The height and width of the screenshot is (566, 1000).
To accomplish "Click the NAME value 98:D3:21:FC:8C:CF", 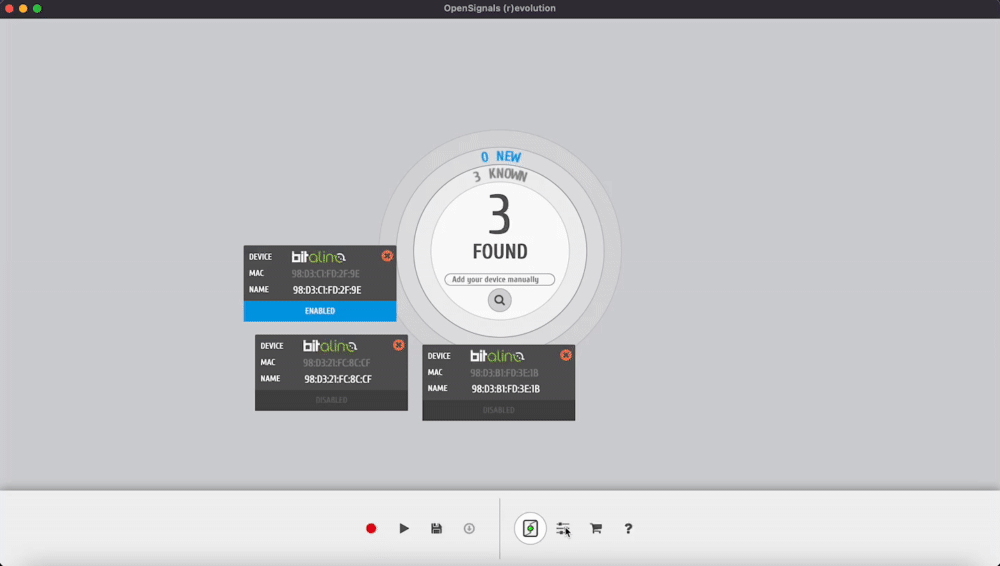I will (338, 379).
